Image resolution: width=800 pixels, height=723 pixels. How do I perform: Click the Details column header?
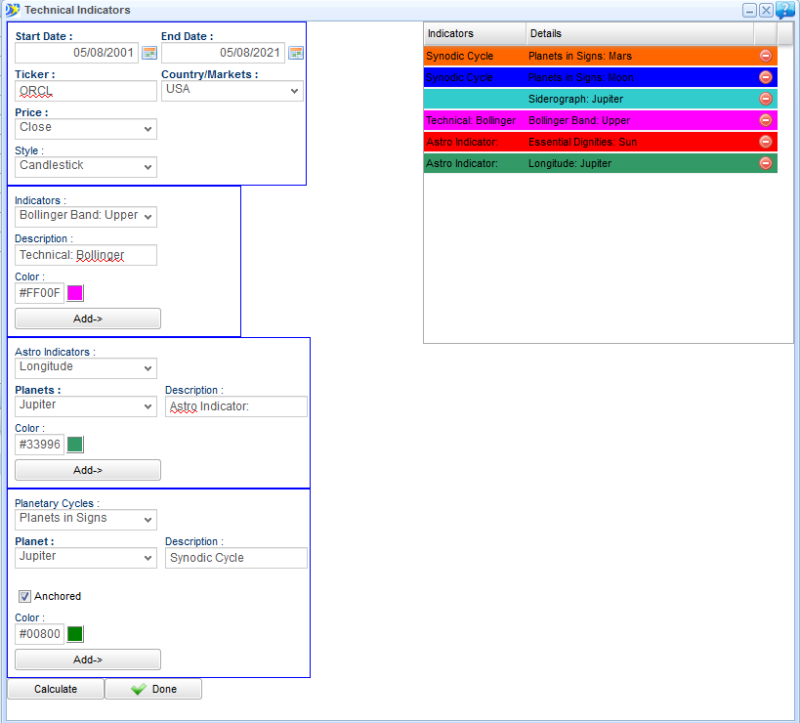click(640, 34)
